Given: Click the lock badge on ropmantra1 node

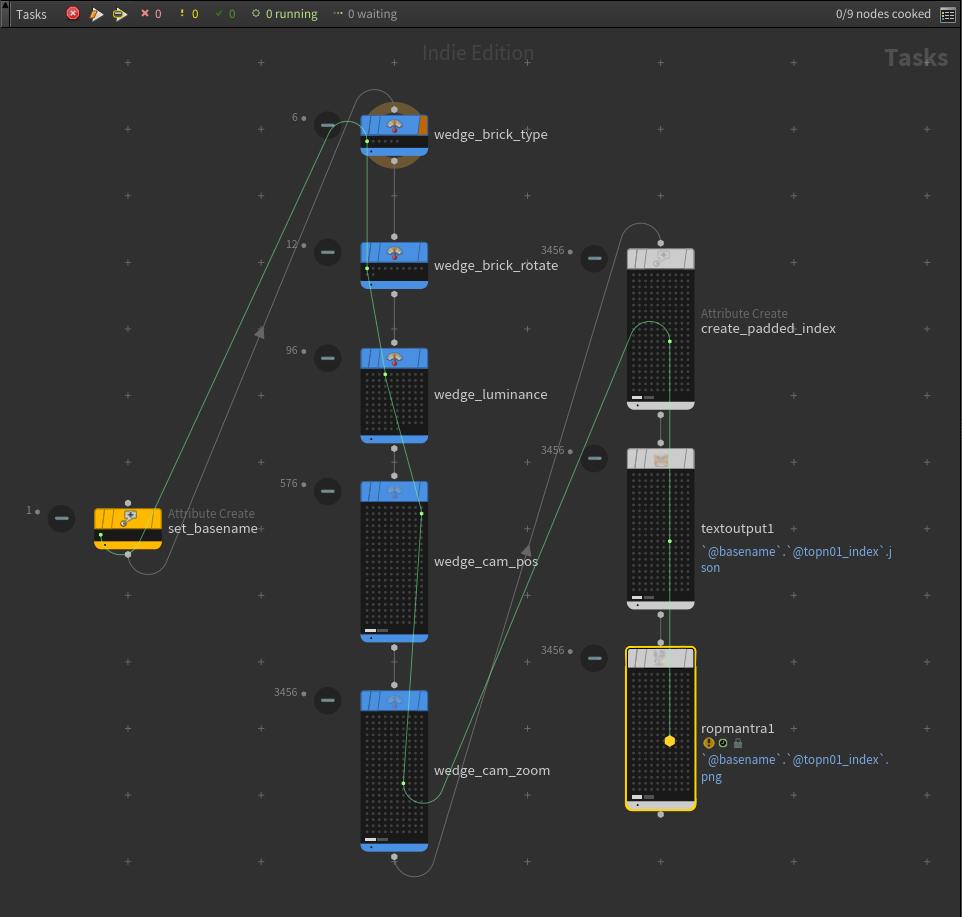Looking at the screenshot, I should pos(738,743).
